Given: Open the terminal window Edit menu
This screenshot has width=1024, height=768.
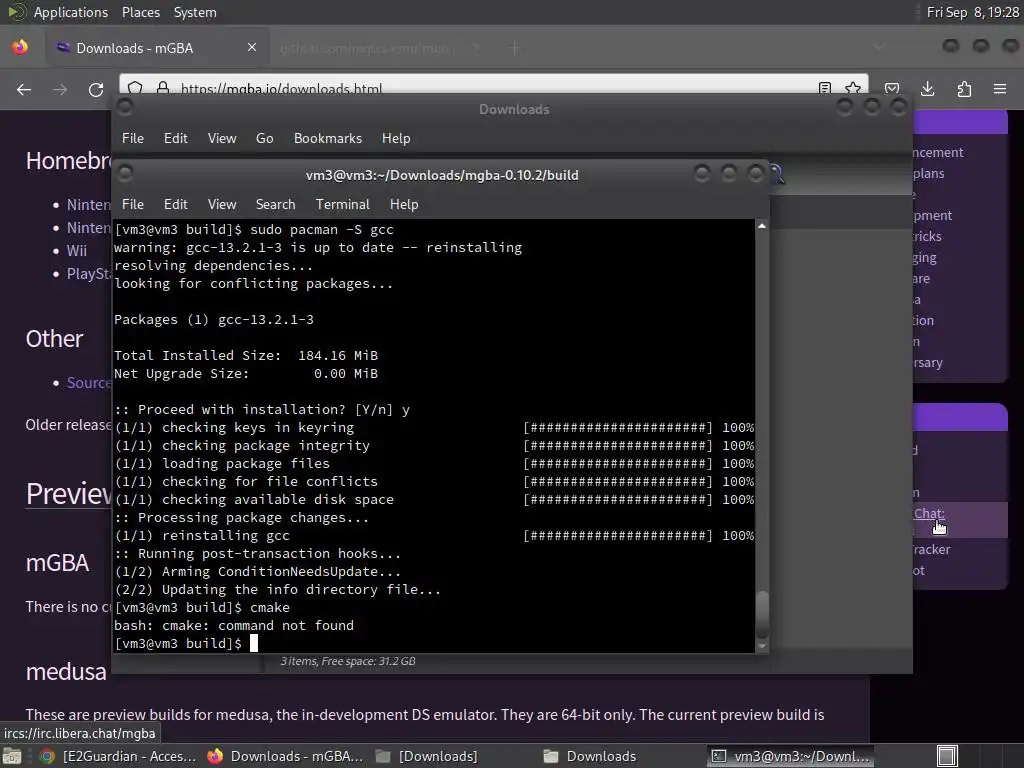Looking at the screenshot, I should pos(176,204).
